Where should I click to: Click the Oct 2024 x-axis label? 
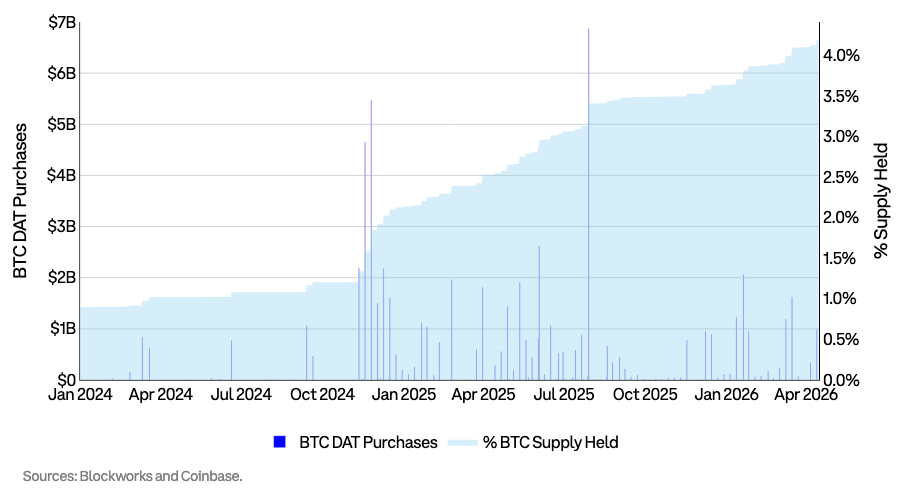(323, 395)
